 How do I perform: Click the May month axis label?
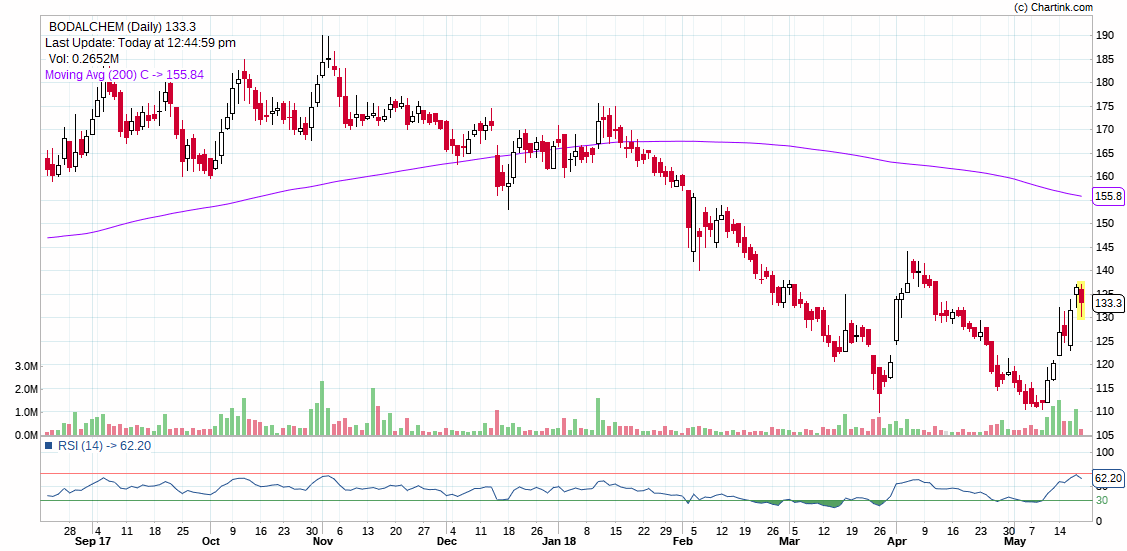[1015, 541]
